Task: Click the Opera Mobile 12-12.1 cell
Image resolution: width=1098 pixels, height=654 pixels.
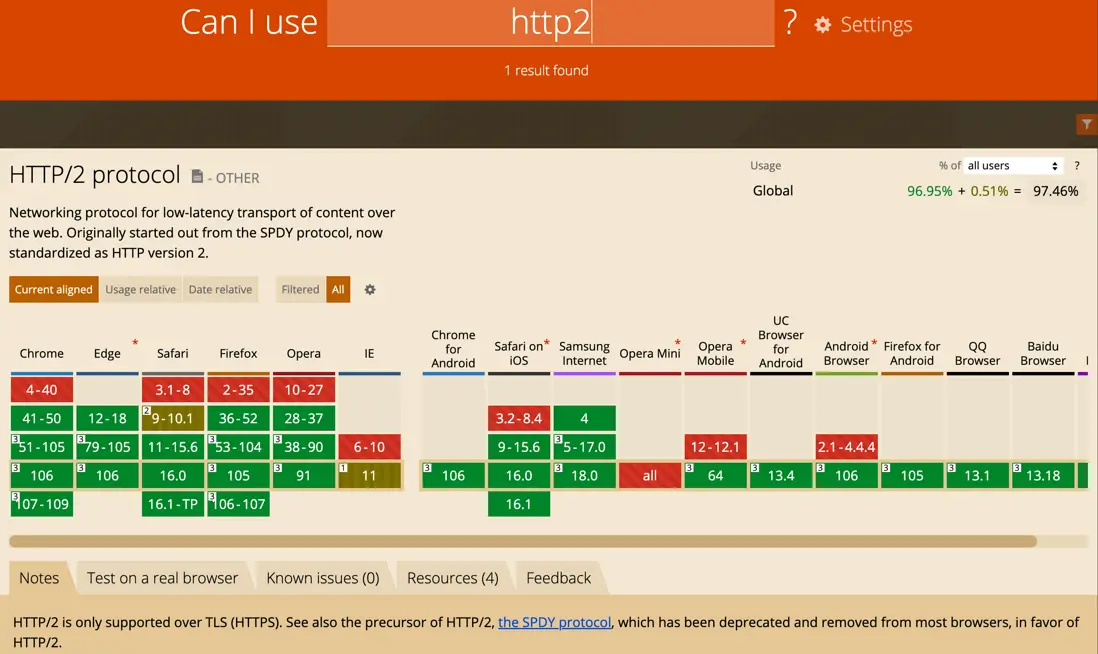Action: (x=716, y=447)
